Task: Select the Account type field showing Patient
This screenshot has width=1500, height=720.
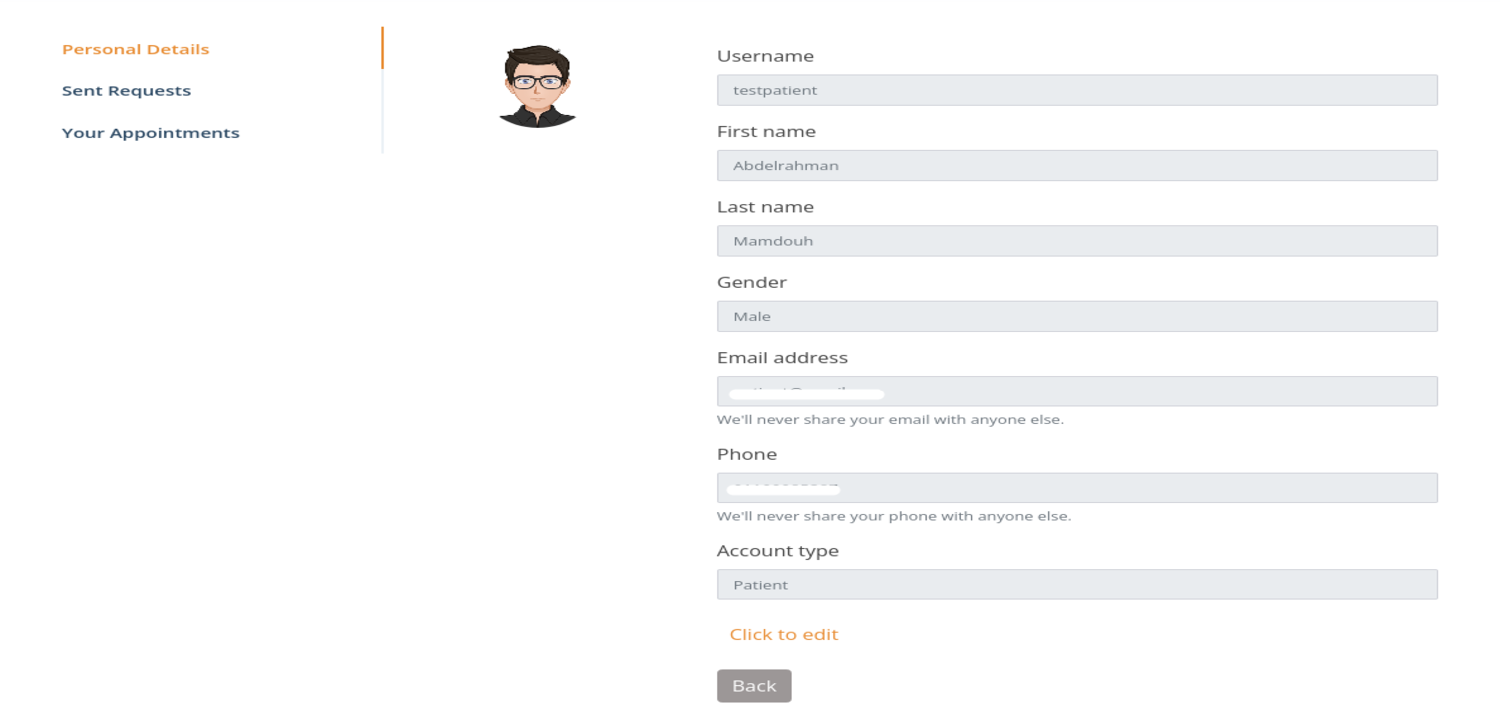Action: 1077,584
